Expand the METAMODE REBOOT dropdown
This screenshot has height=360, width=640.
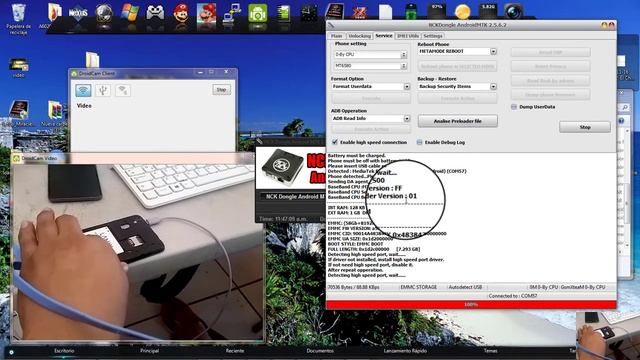[x=493, y=51]
